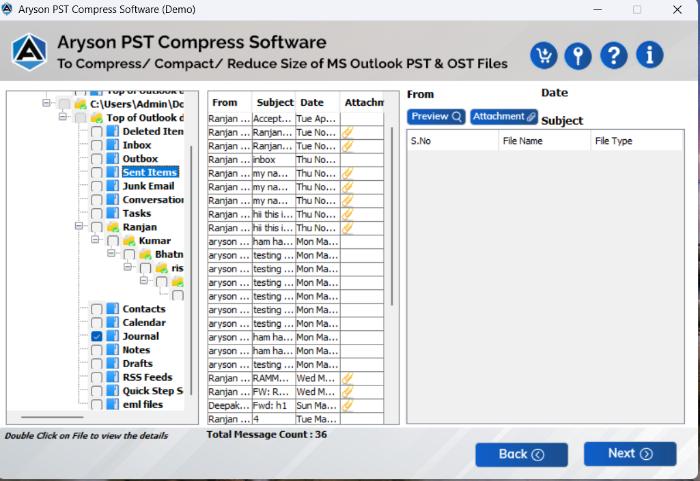Go Back to previous step

click(521, 455)
